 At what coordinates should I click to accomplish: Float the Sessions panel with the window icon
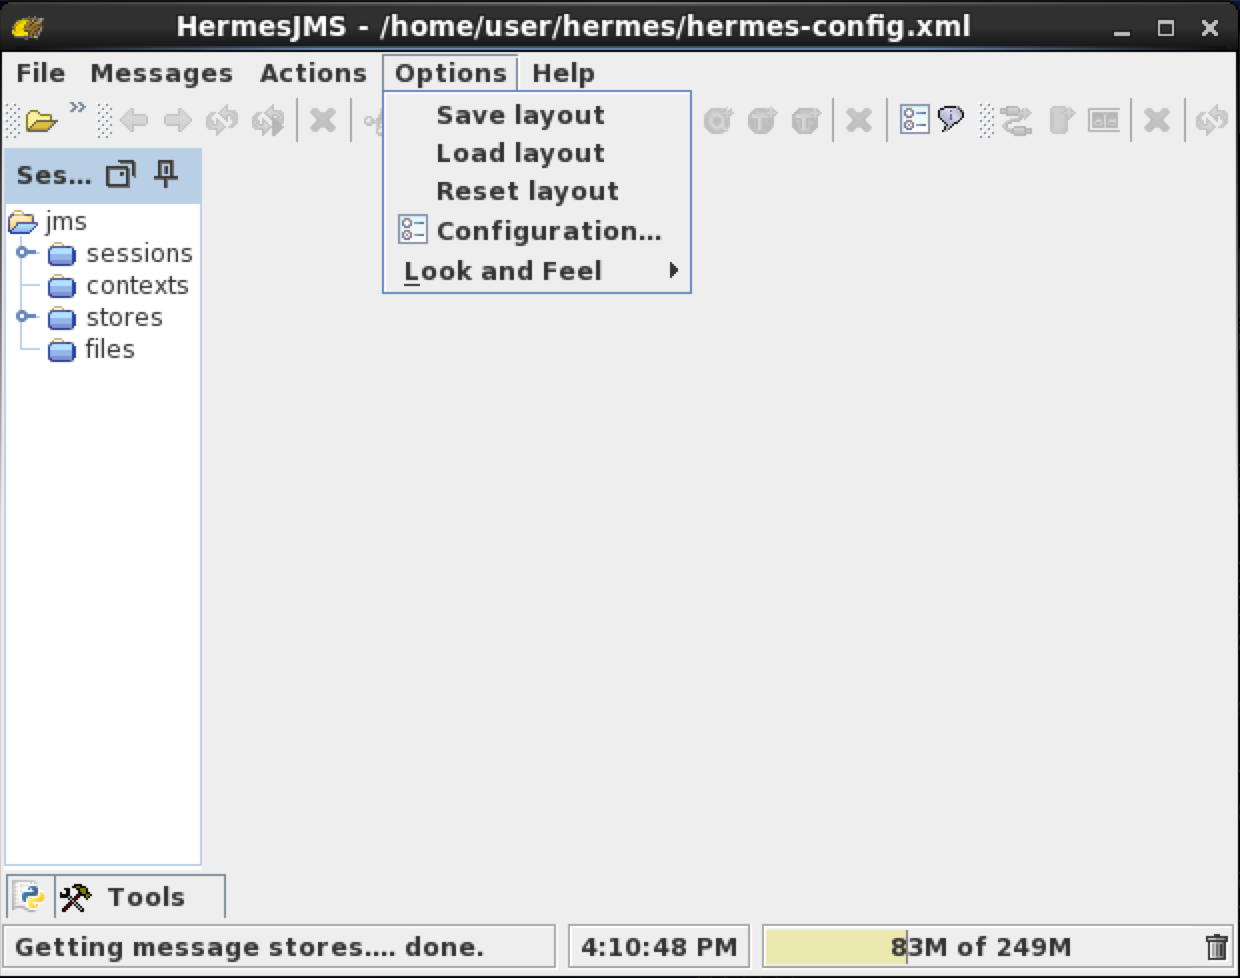[121, 174]
